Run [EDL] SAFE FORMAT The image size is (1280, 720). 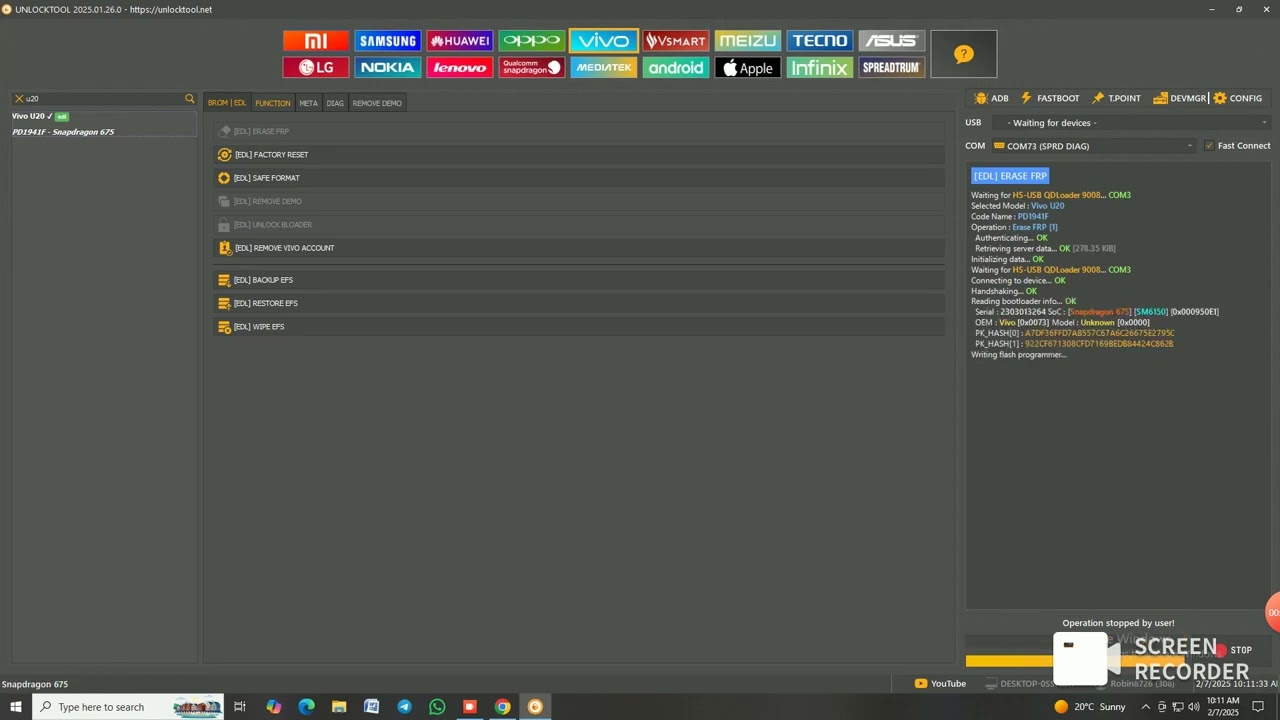click(x=580, y=178)
